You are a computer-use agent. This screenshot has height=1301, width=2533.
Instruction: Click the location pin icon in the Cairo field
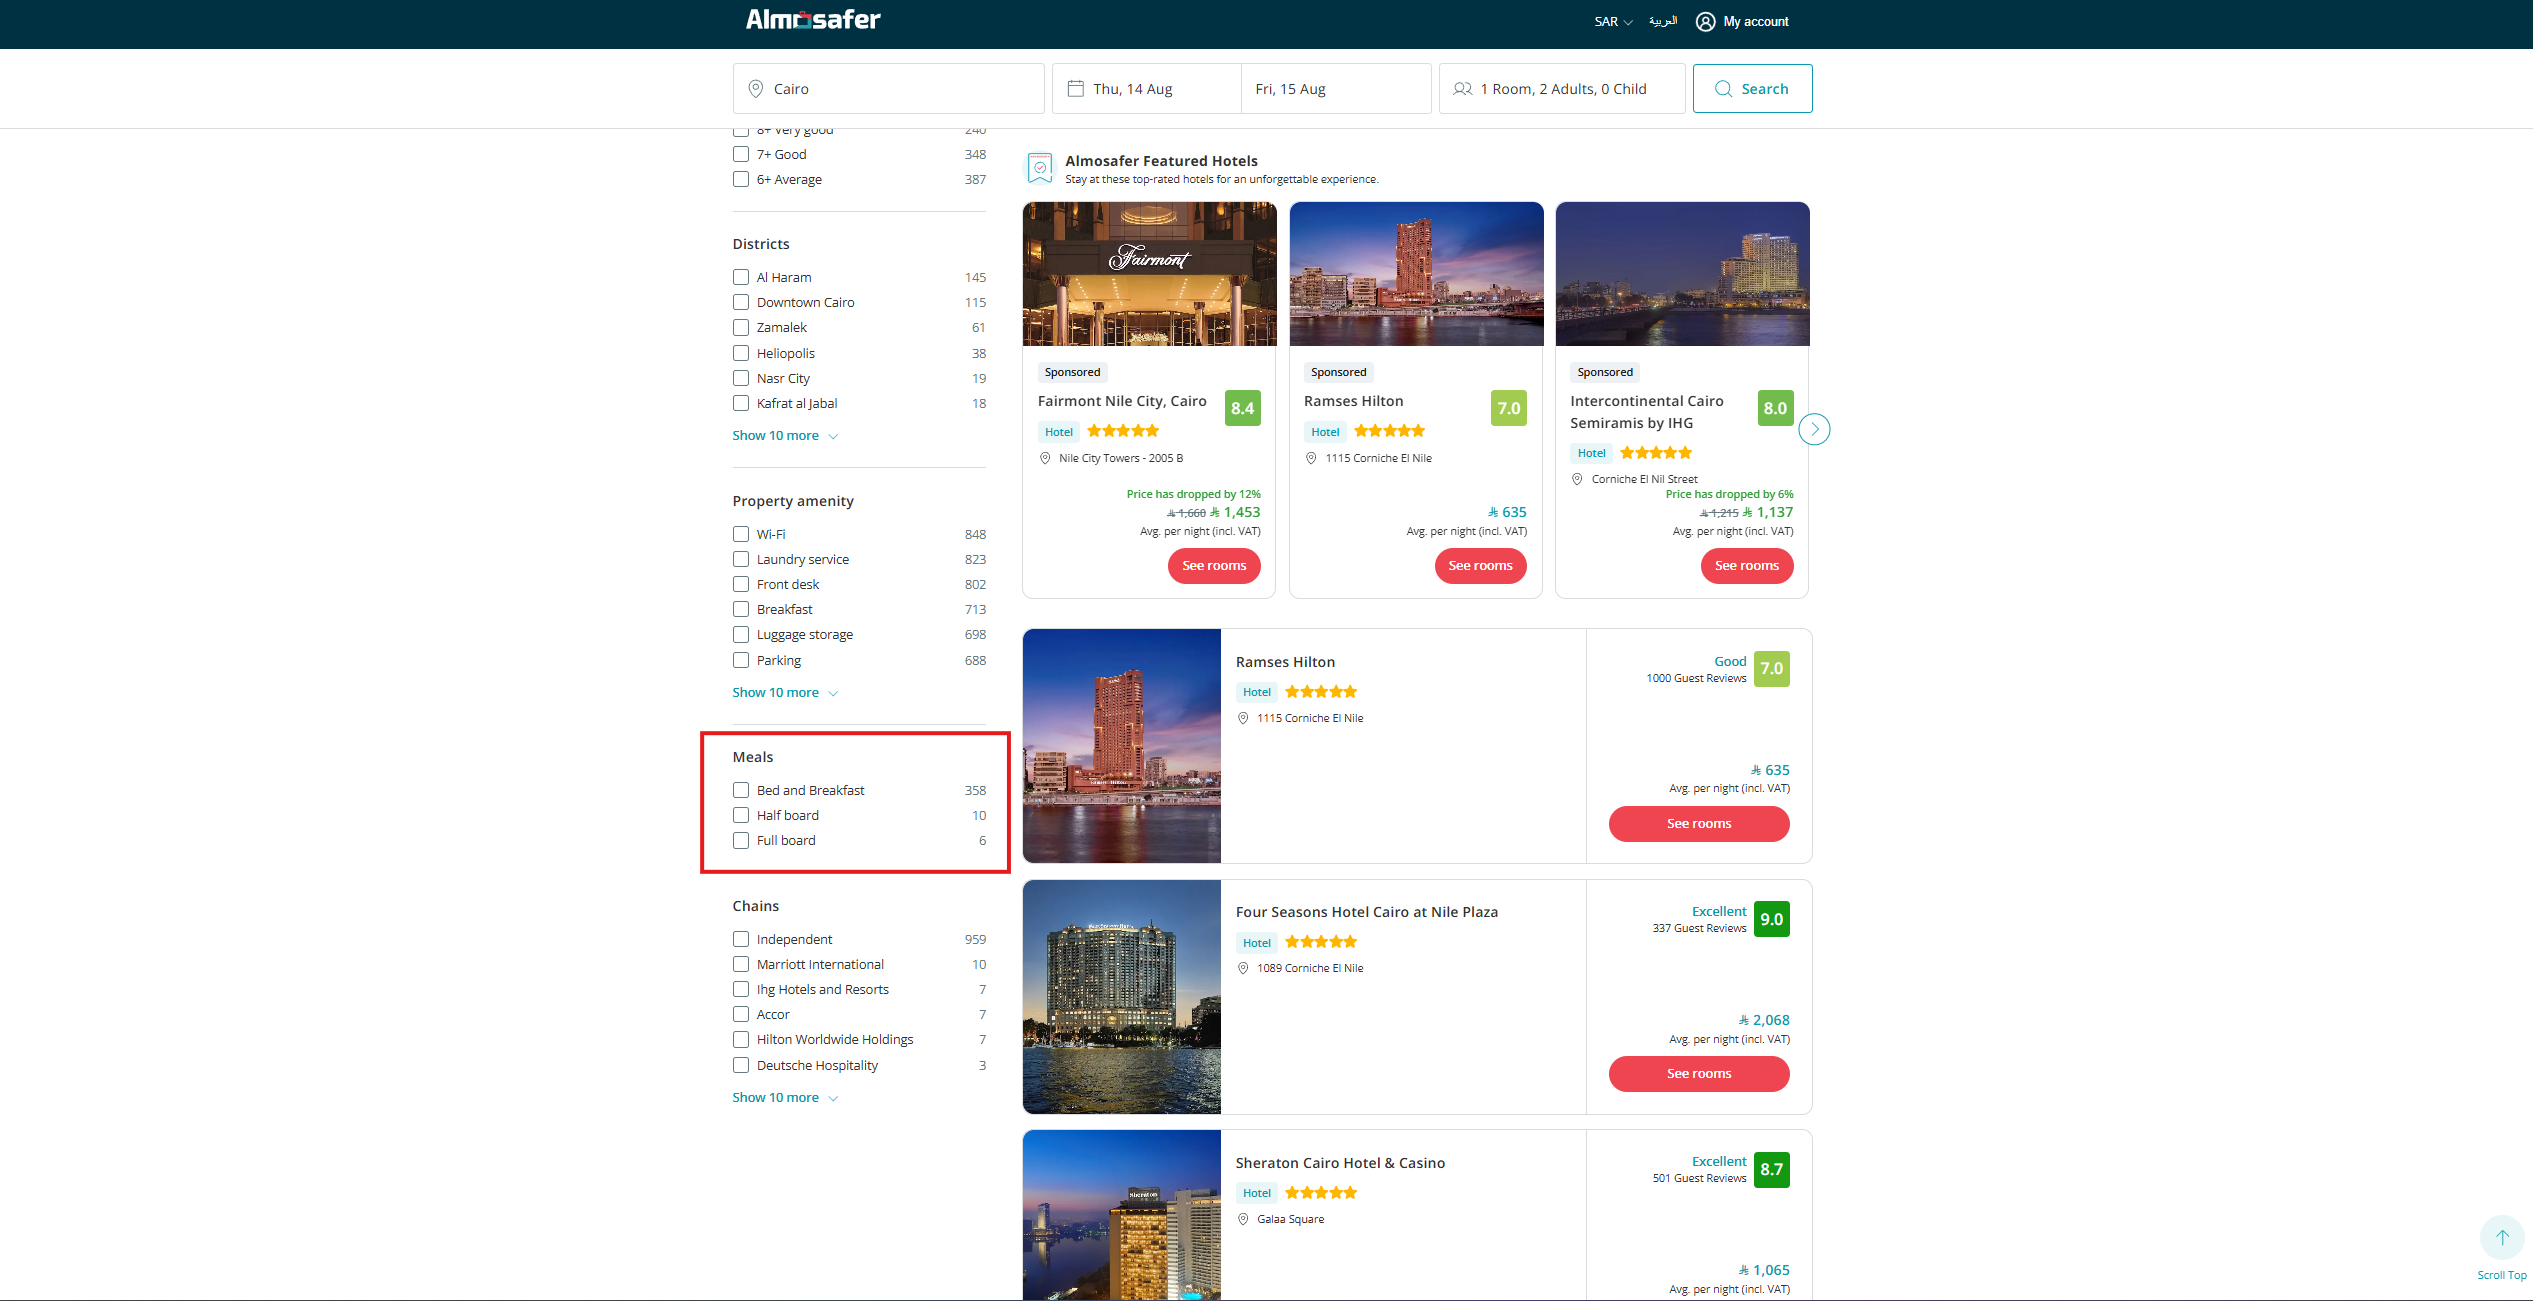pyautogui.click(x=756, y=89)
